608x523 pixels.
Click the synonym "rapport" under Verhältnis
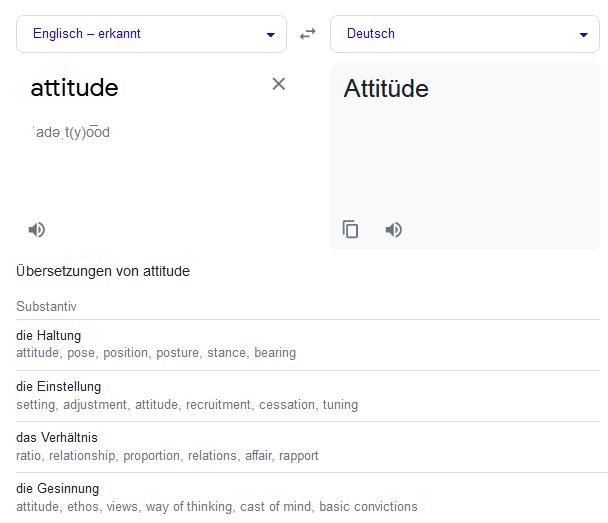(299, 456)
